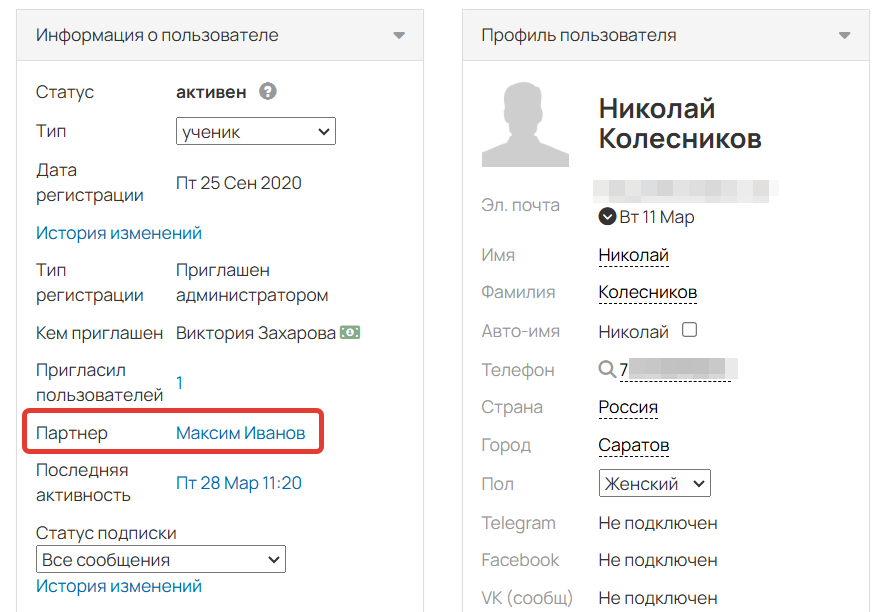This screenshot has height=612, width=890.
Task: Click the Информация о пользователе header title
Action: click(157, 35)
